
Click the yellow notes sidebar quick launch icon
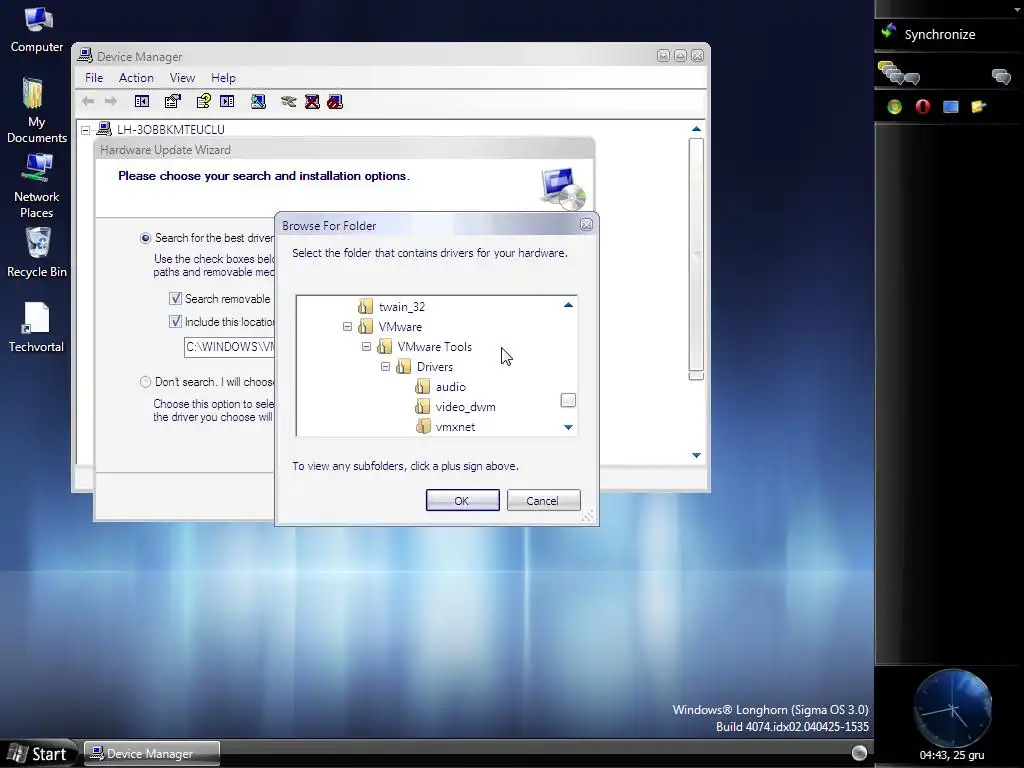click(978, 106)
